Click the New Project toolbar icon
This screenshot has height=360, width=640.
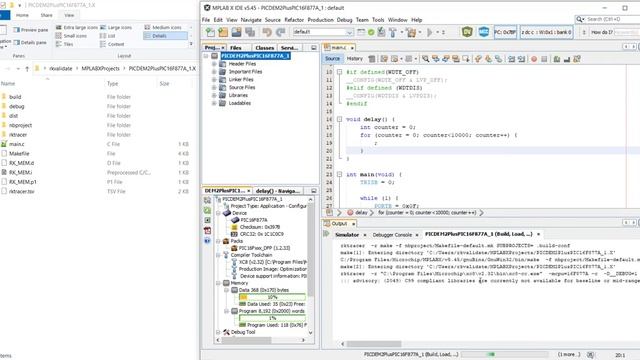point(223,32)
